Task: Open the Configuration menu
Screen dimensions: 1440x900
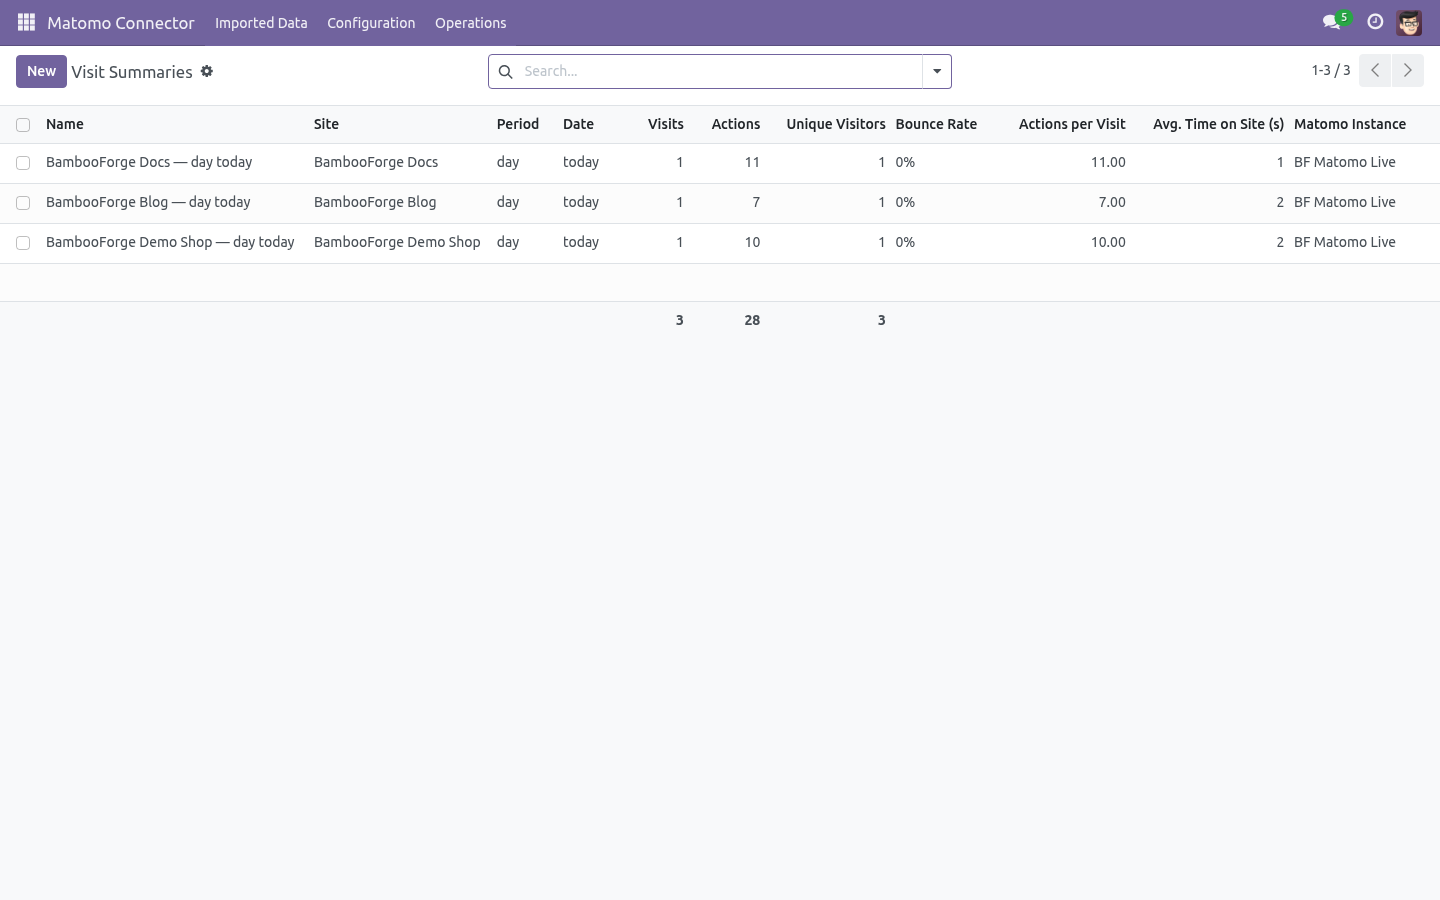Action: point(371,22)
